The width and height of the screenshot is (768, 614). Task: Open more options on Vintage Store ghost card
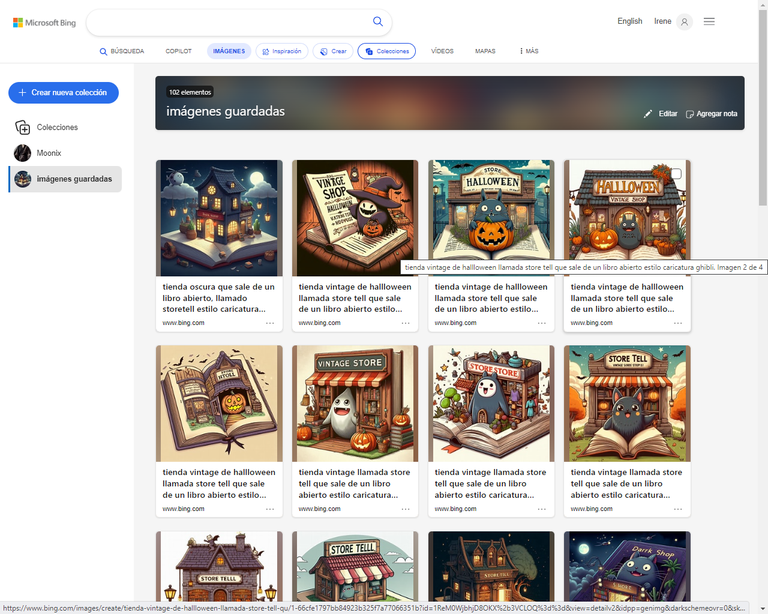(x=406, y=509)
